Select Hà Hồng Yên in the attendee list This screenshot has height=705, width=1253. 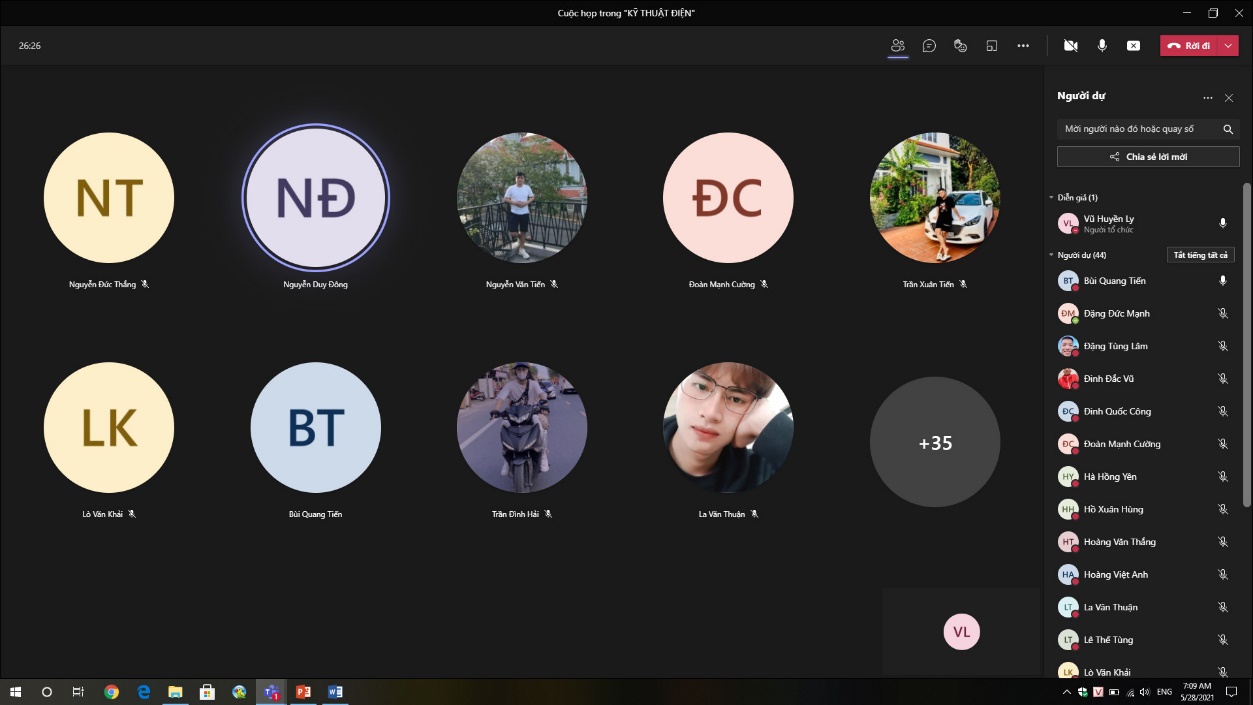pyautogui.click(x=1110, y=477)
